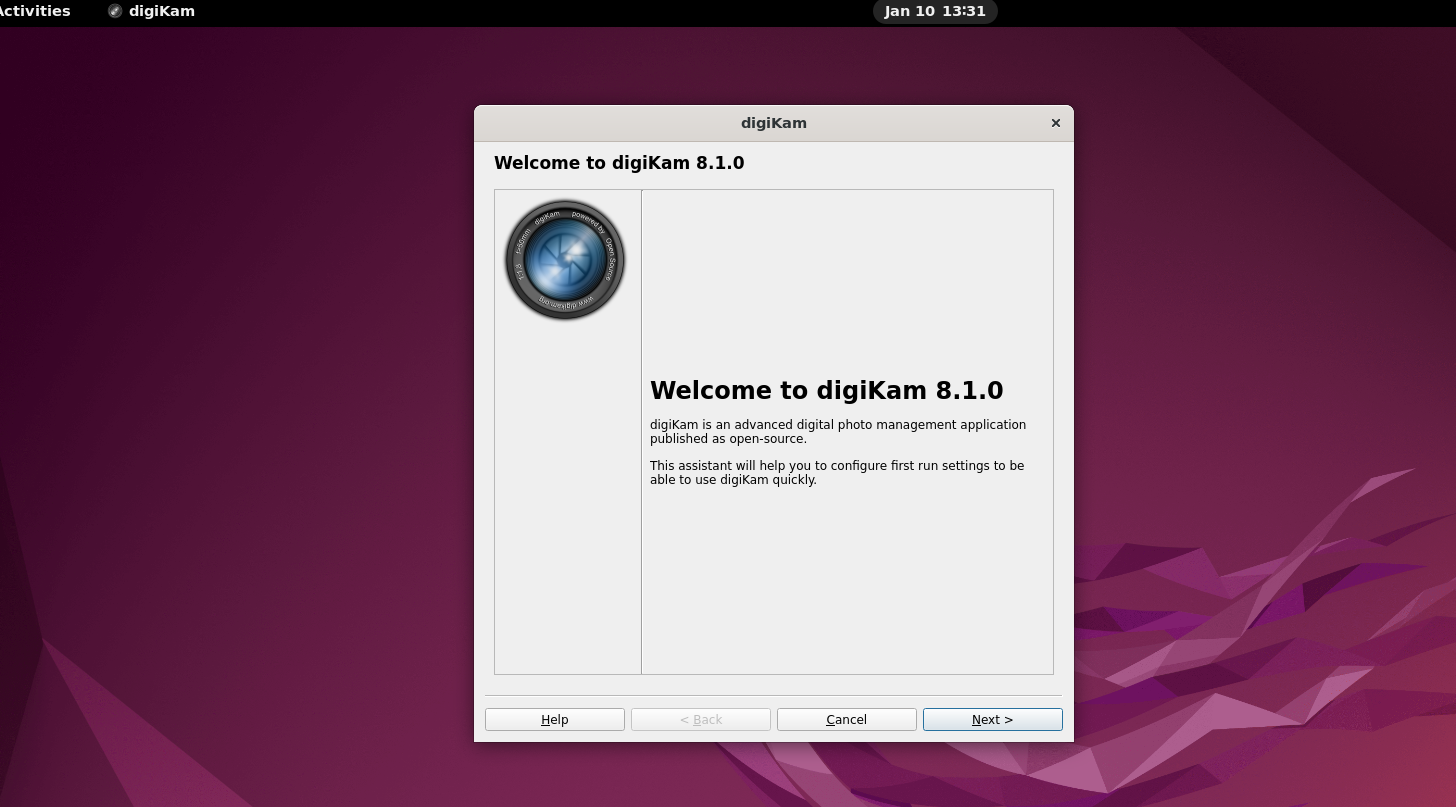Open the clock showing Jan 10 13:31
Image resolution: width=1456 pixels, height=807 pixels.
click(x=935, y=11)
